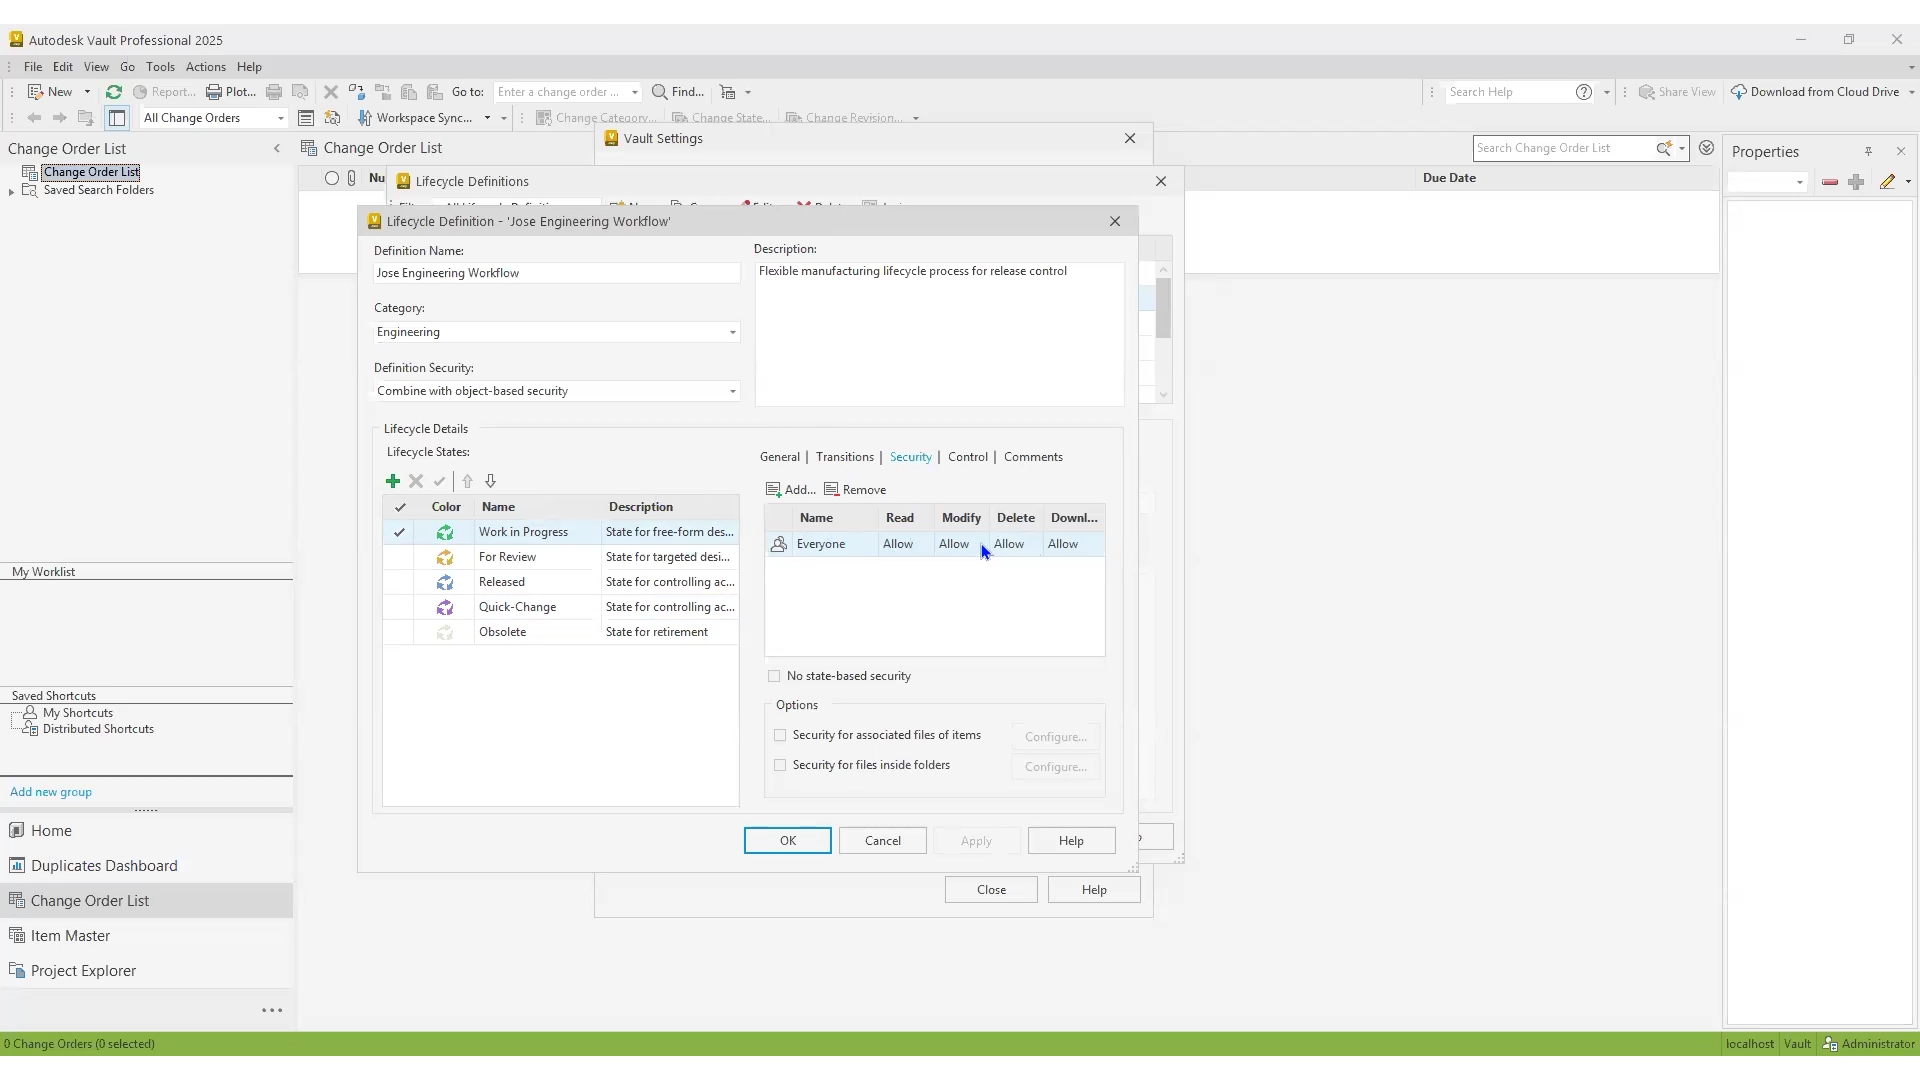1920x1080 pixels.
Task: Switch to the General tab
Action: pyautogui.click(x=779, y=457)
